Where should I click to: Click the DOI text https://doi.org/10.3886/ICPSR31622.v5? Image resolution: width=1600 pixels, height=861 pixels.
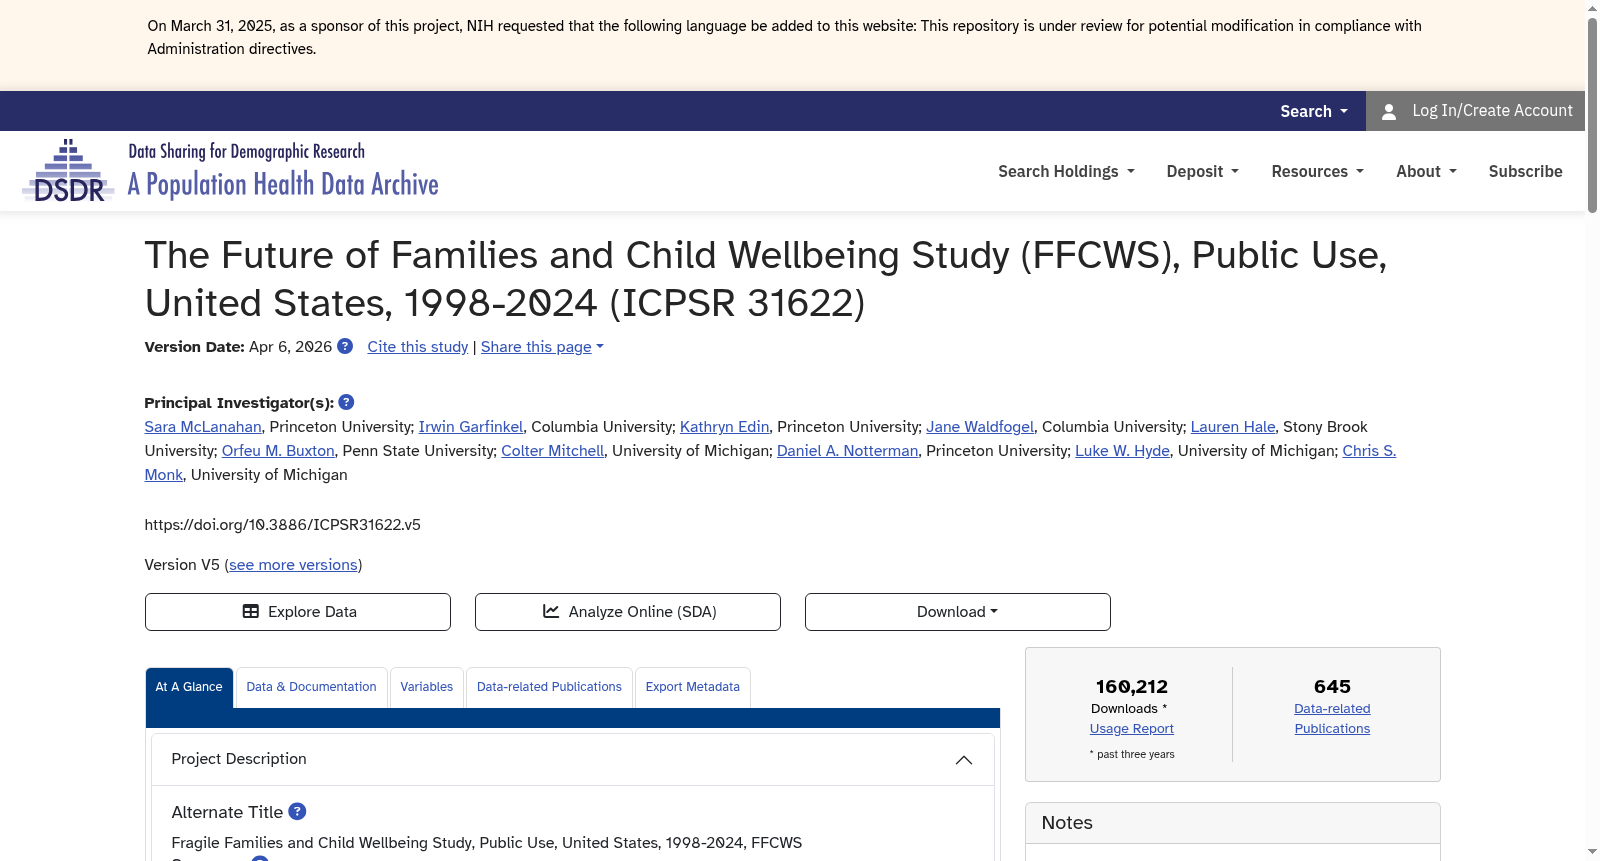pyautogui.click(x=283, y=524)
